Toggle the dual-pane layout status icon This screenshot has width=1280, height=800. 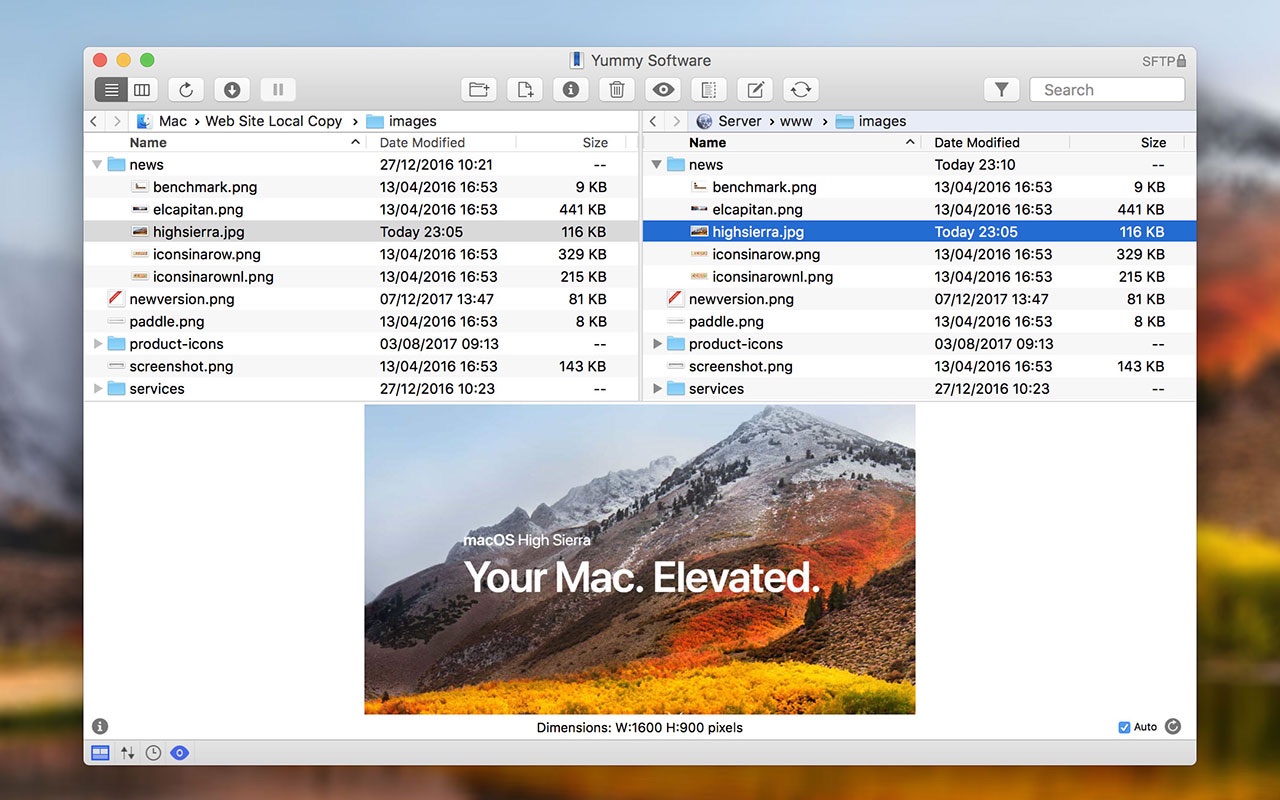100,753
